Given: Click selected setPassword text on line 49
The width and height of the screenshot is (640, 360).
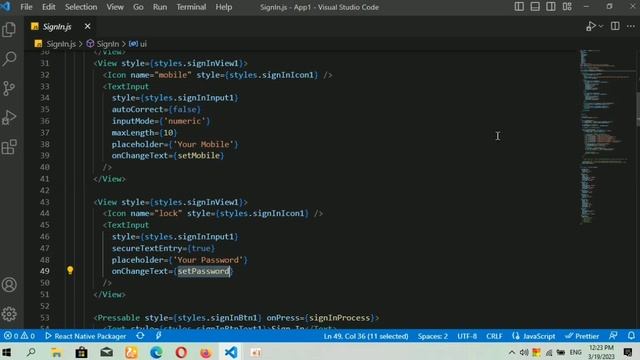Looking at the screenshot, I should [203, 271].
